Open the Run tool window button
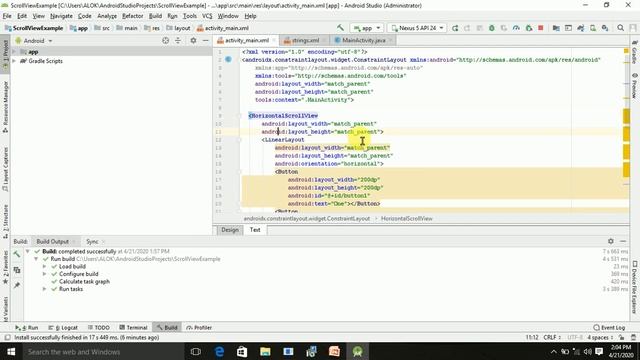Viewport: 640px width, 360px height. click(x=27, y=327)
